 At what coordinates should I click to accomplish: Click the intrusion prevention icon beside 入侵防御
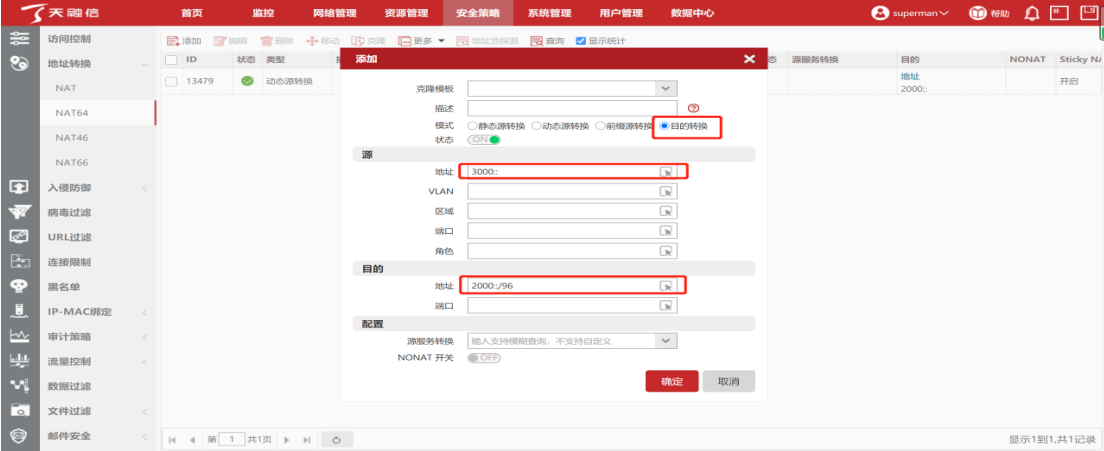pyautogui.click(x=19, y=187)
